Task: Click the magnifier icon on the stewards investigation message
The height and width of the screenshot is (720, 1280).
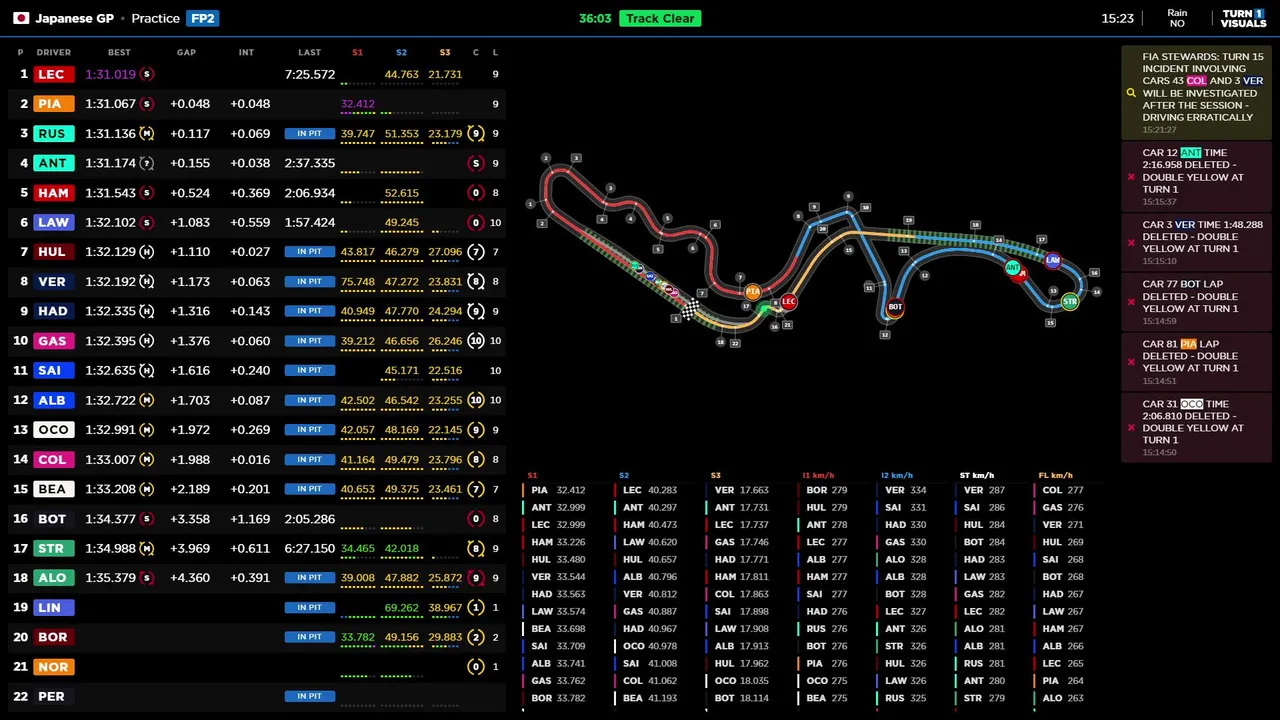Action: tap(1131, 93)
